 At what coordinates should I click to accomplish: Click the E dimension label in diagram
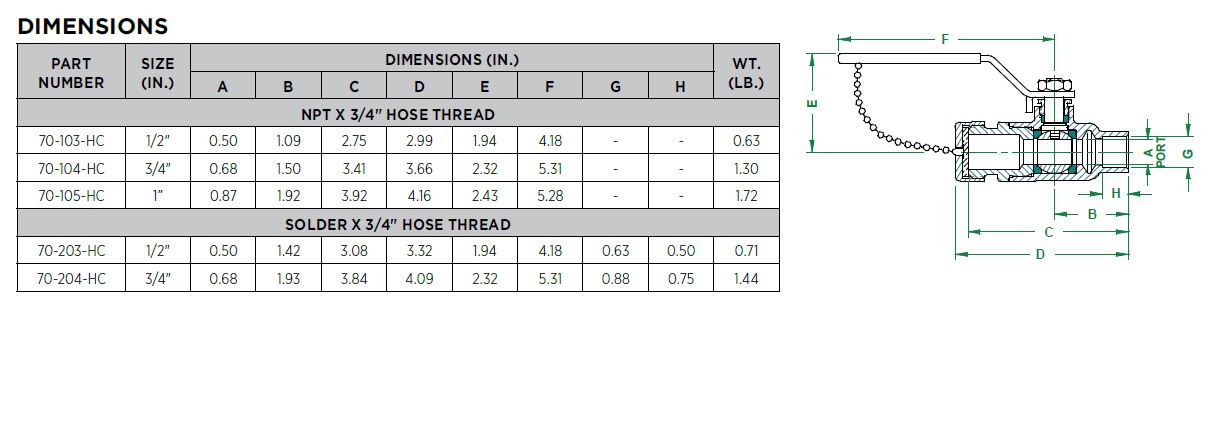[x=813, y=102]
